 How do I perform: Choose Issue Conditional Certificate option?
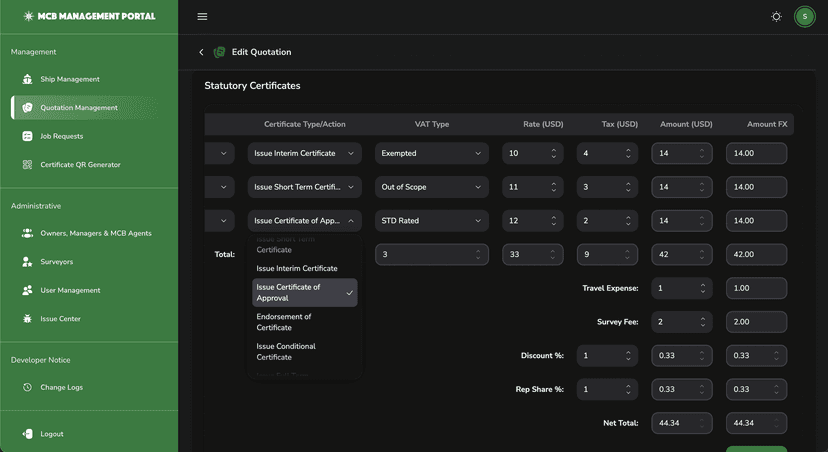(305, 352)
